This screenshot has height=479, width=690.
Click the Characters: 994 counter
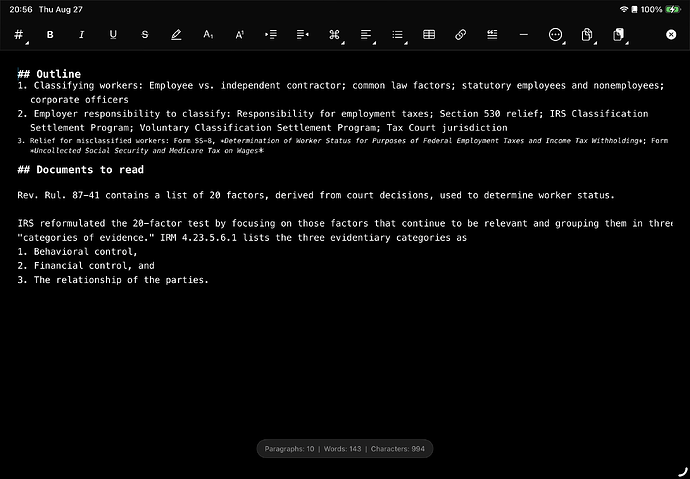tap(398, 449)
